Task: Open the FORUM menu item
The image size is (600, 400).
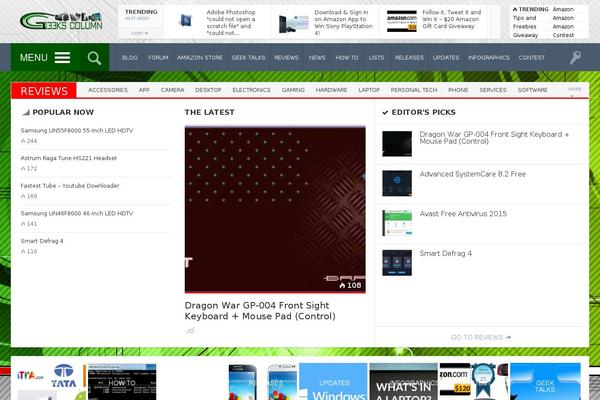Action: 158,57
